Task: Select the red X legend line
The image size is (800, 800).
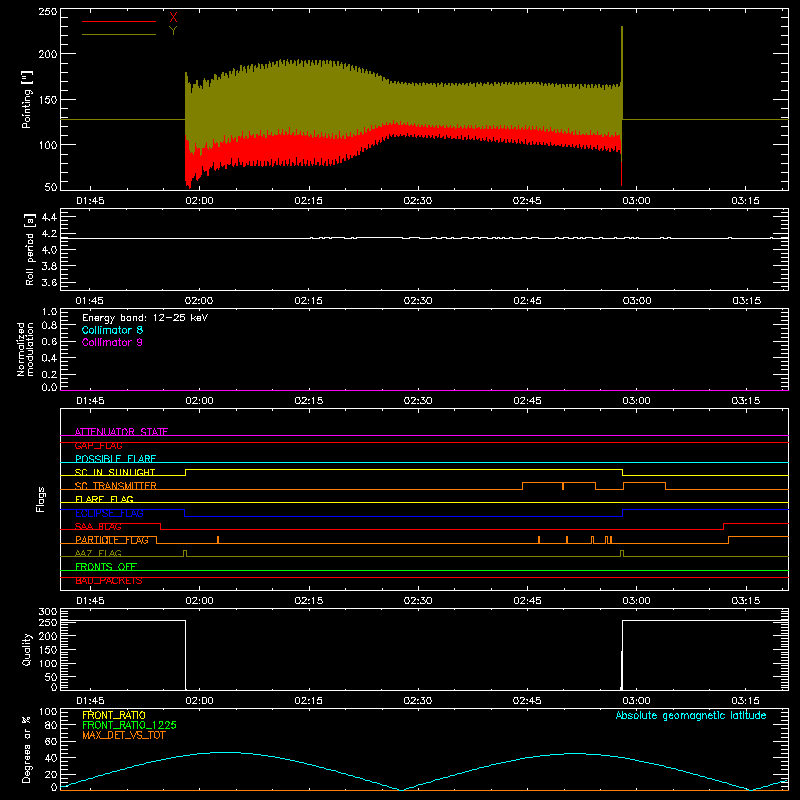Action: pyautogui.click(x=119, y=21)
